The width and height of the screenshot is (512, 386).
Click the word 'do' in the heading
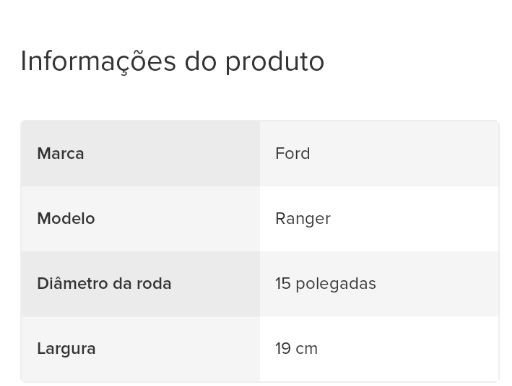[201, 61]
